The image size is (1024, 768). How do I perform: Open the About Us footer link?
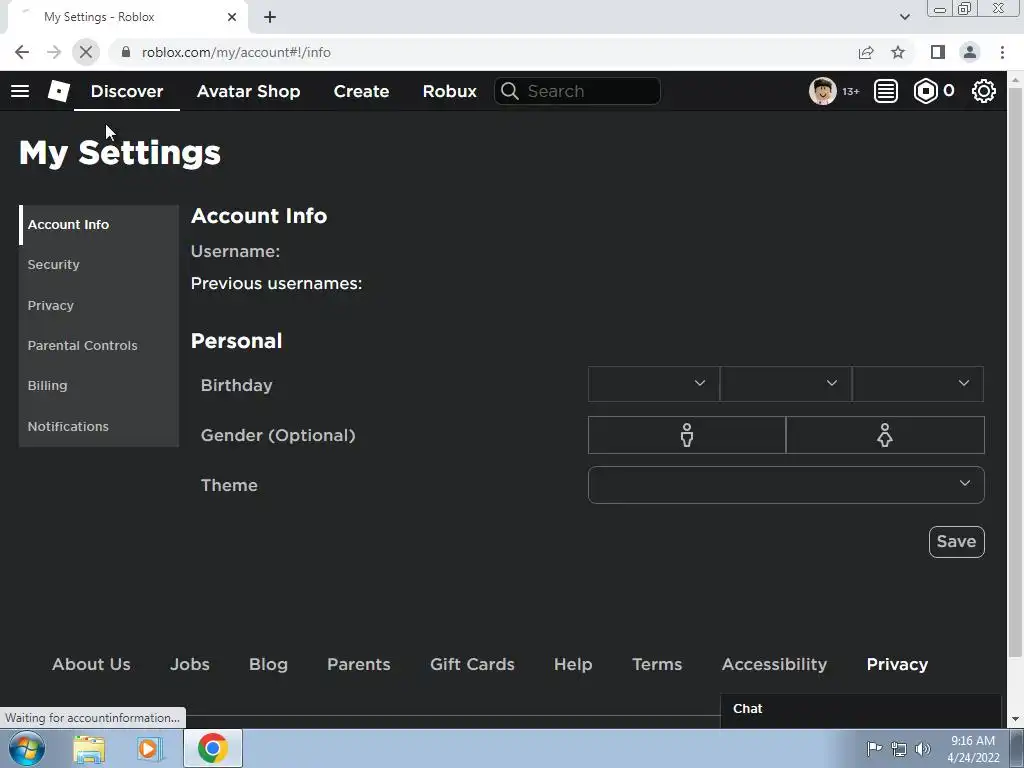tap(91, 664)
